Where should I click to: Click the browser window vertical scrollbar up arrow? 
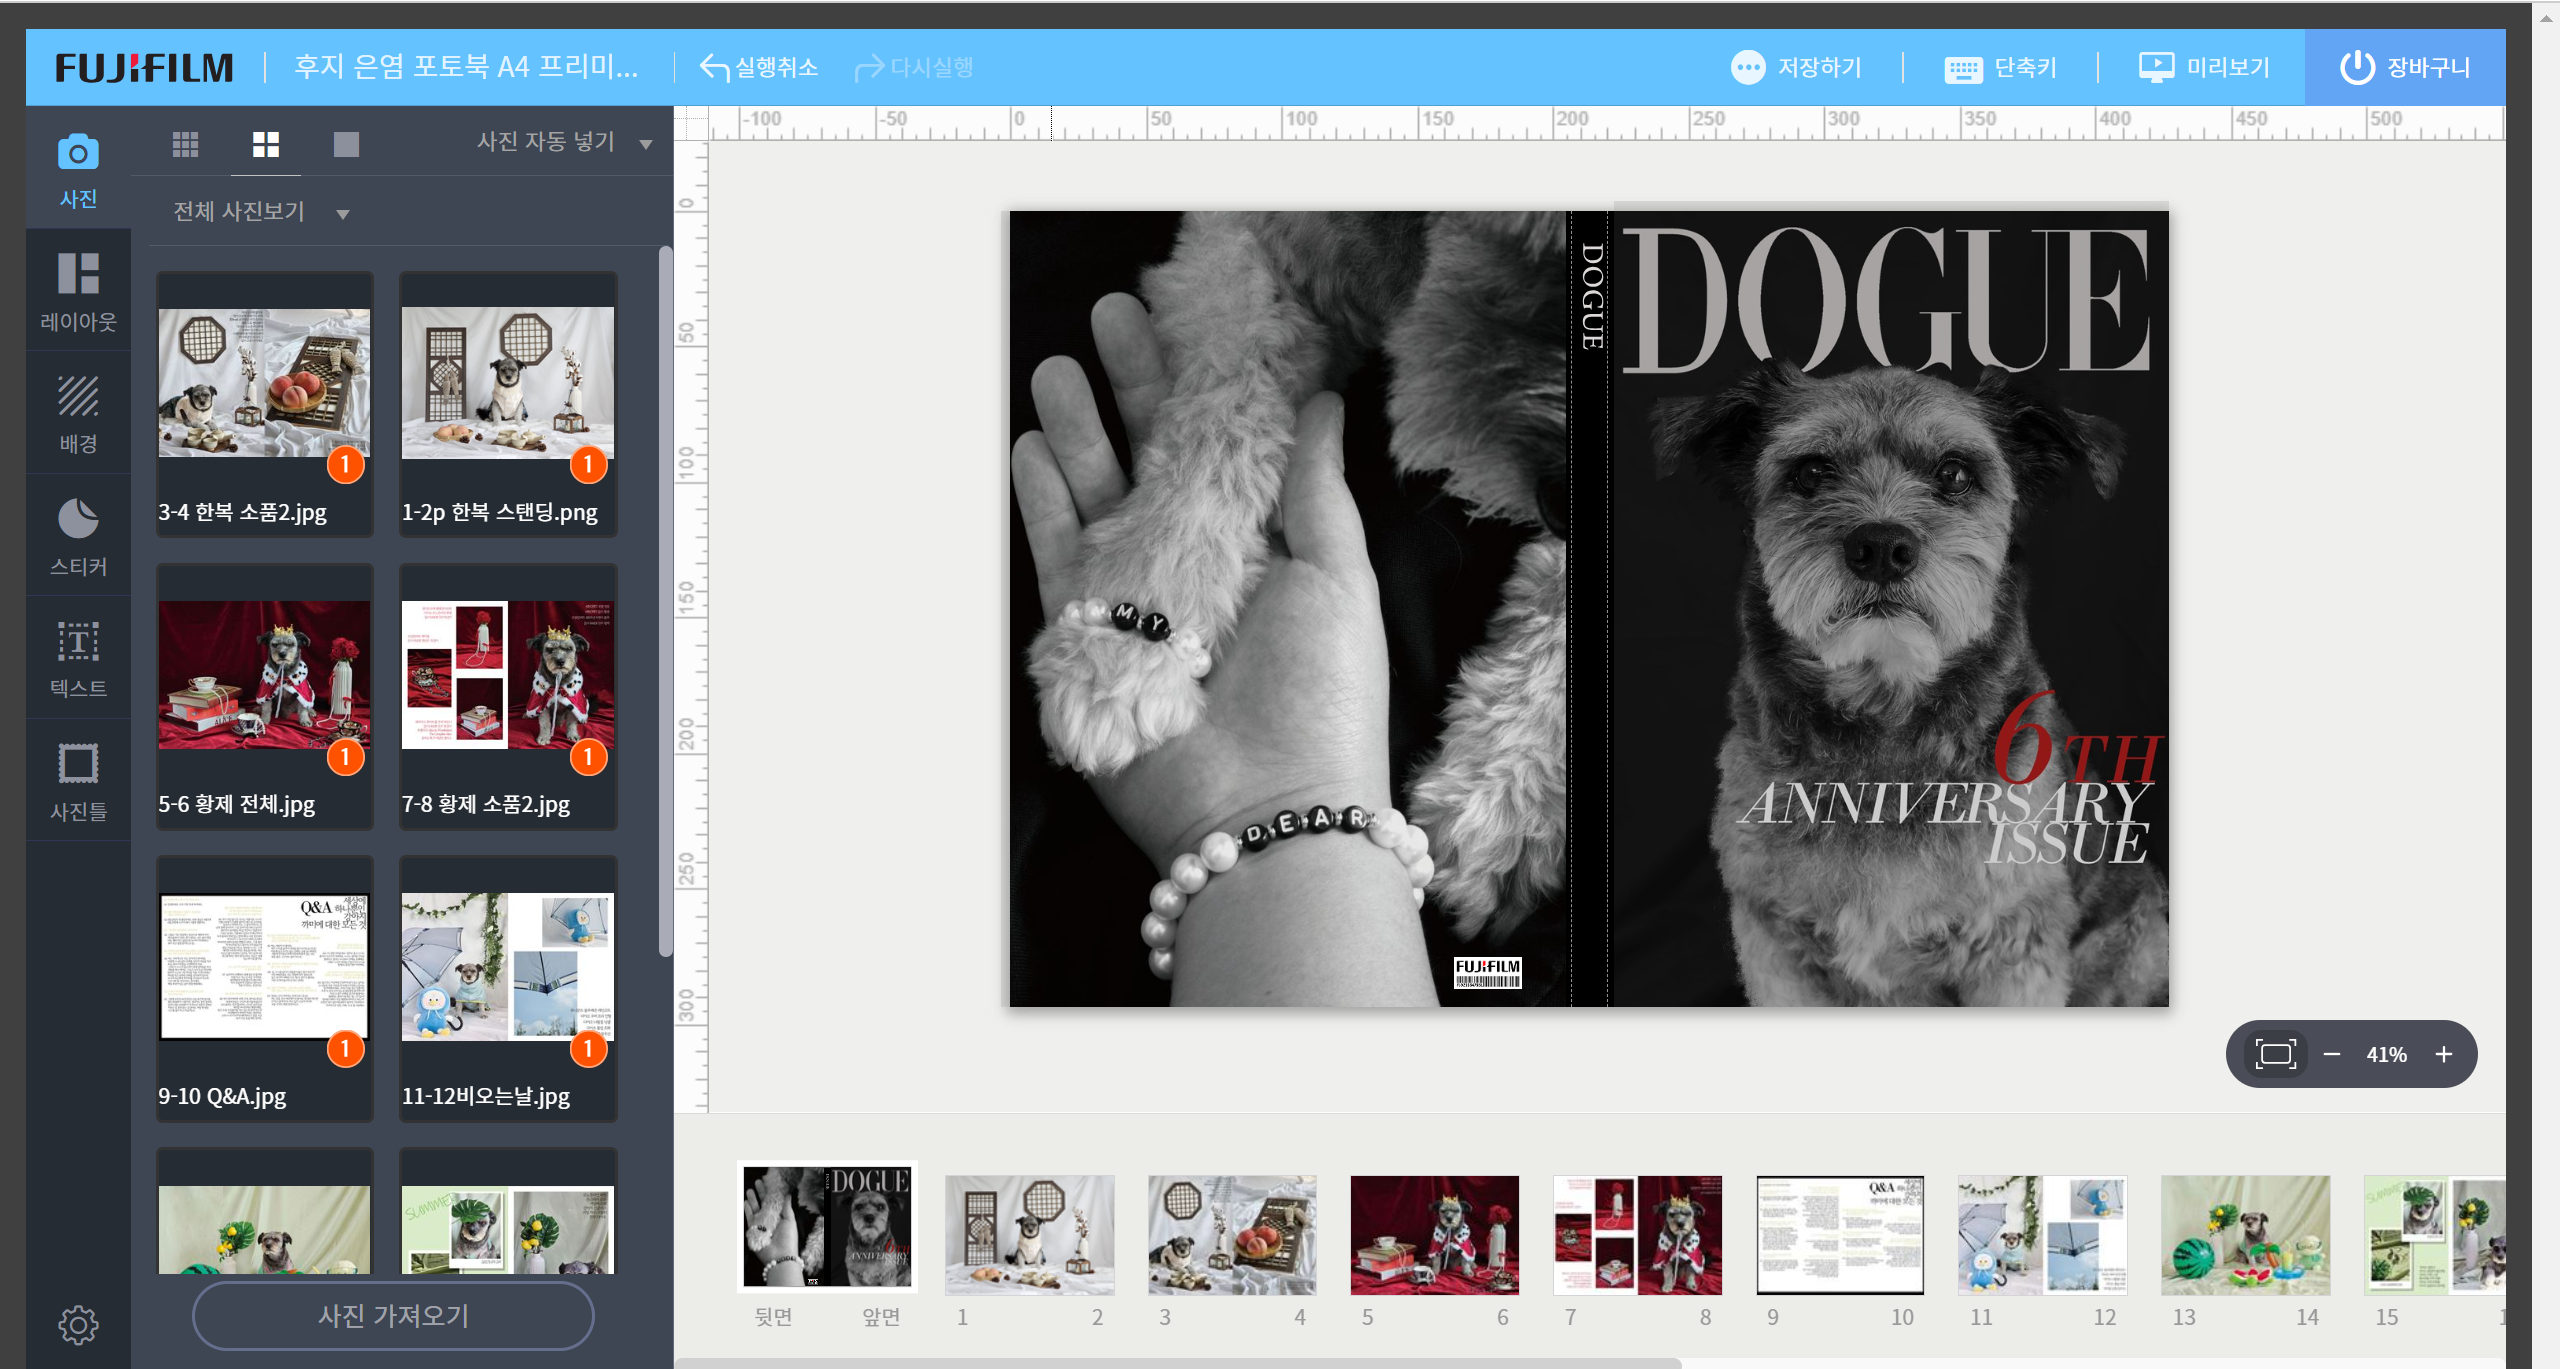2546,17
